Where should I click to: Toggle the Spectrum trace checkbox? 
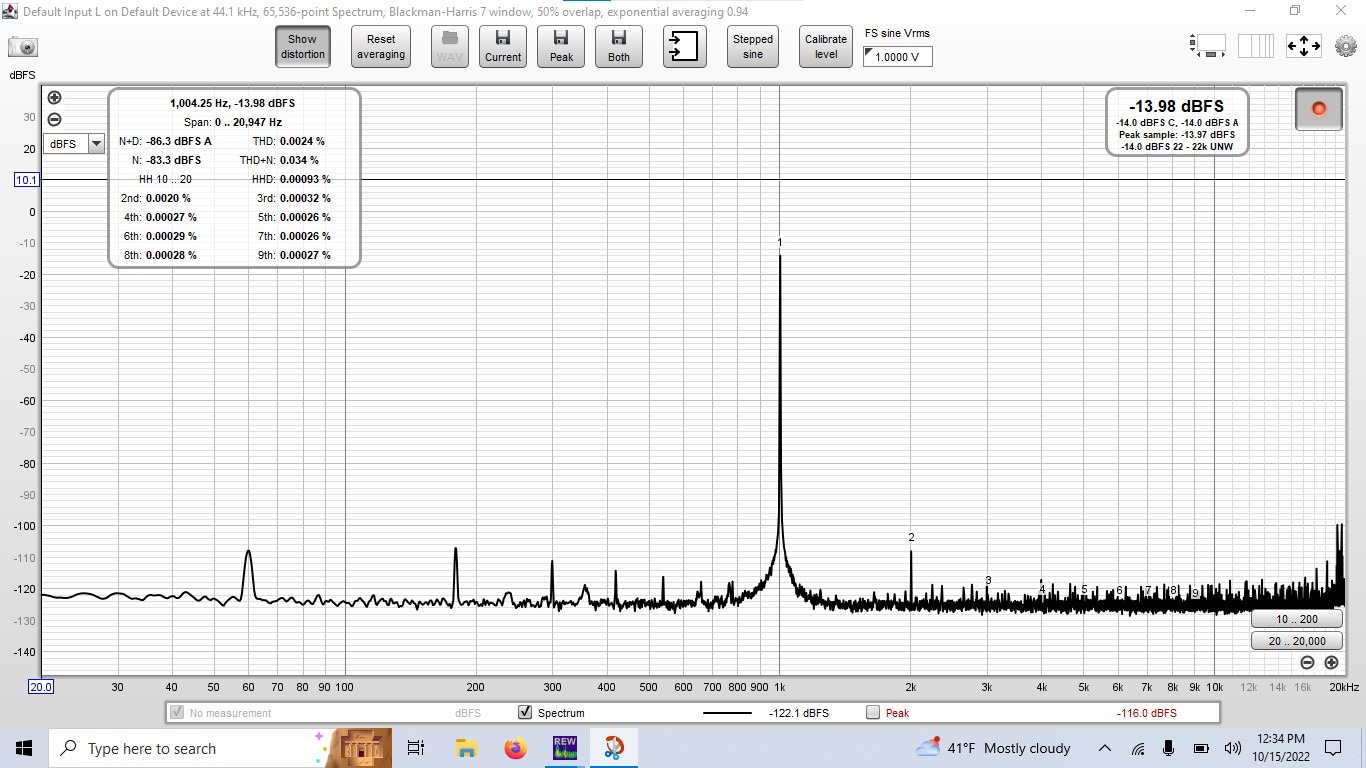coord(525,713)
